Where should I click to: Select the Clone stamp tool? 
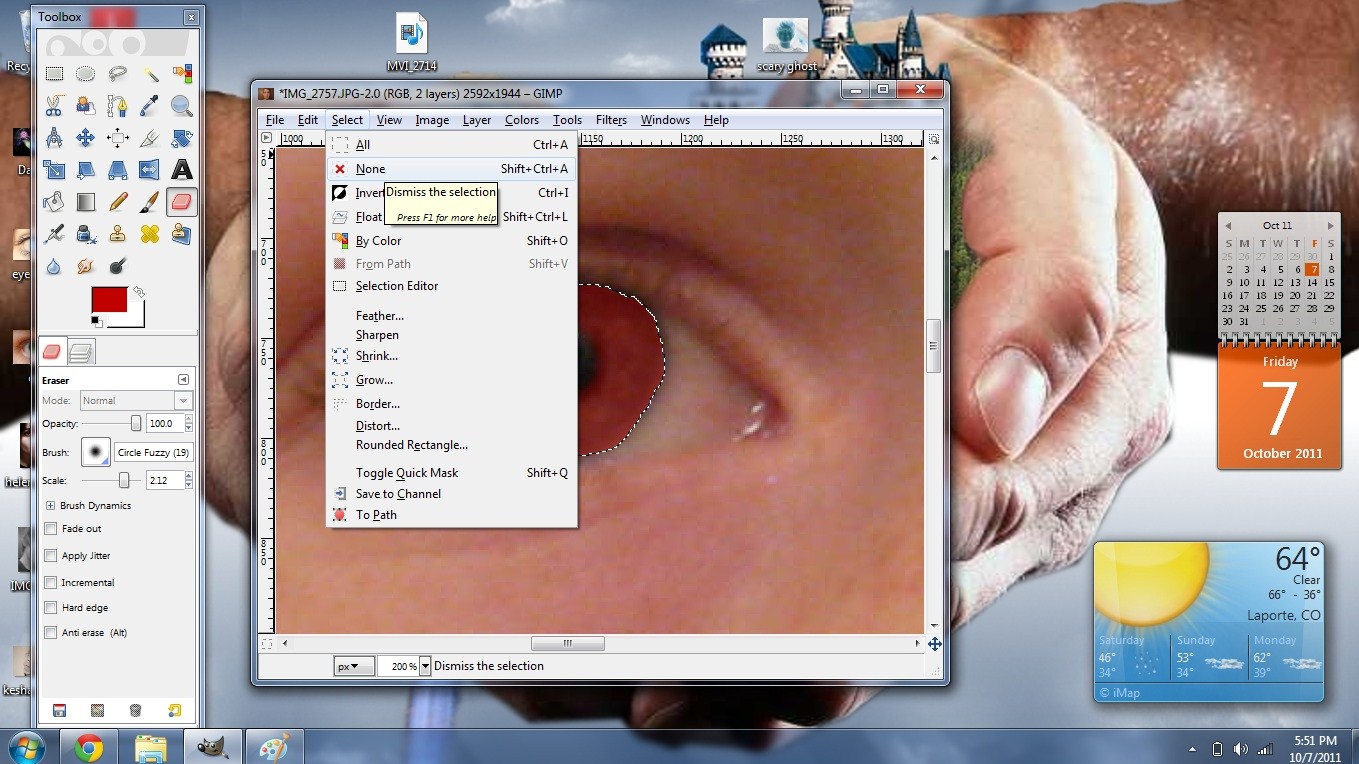[x=118, y=234]
